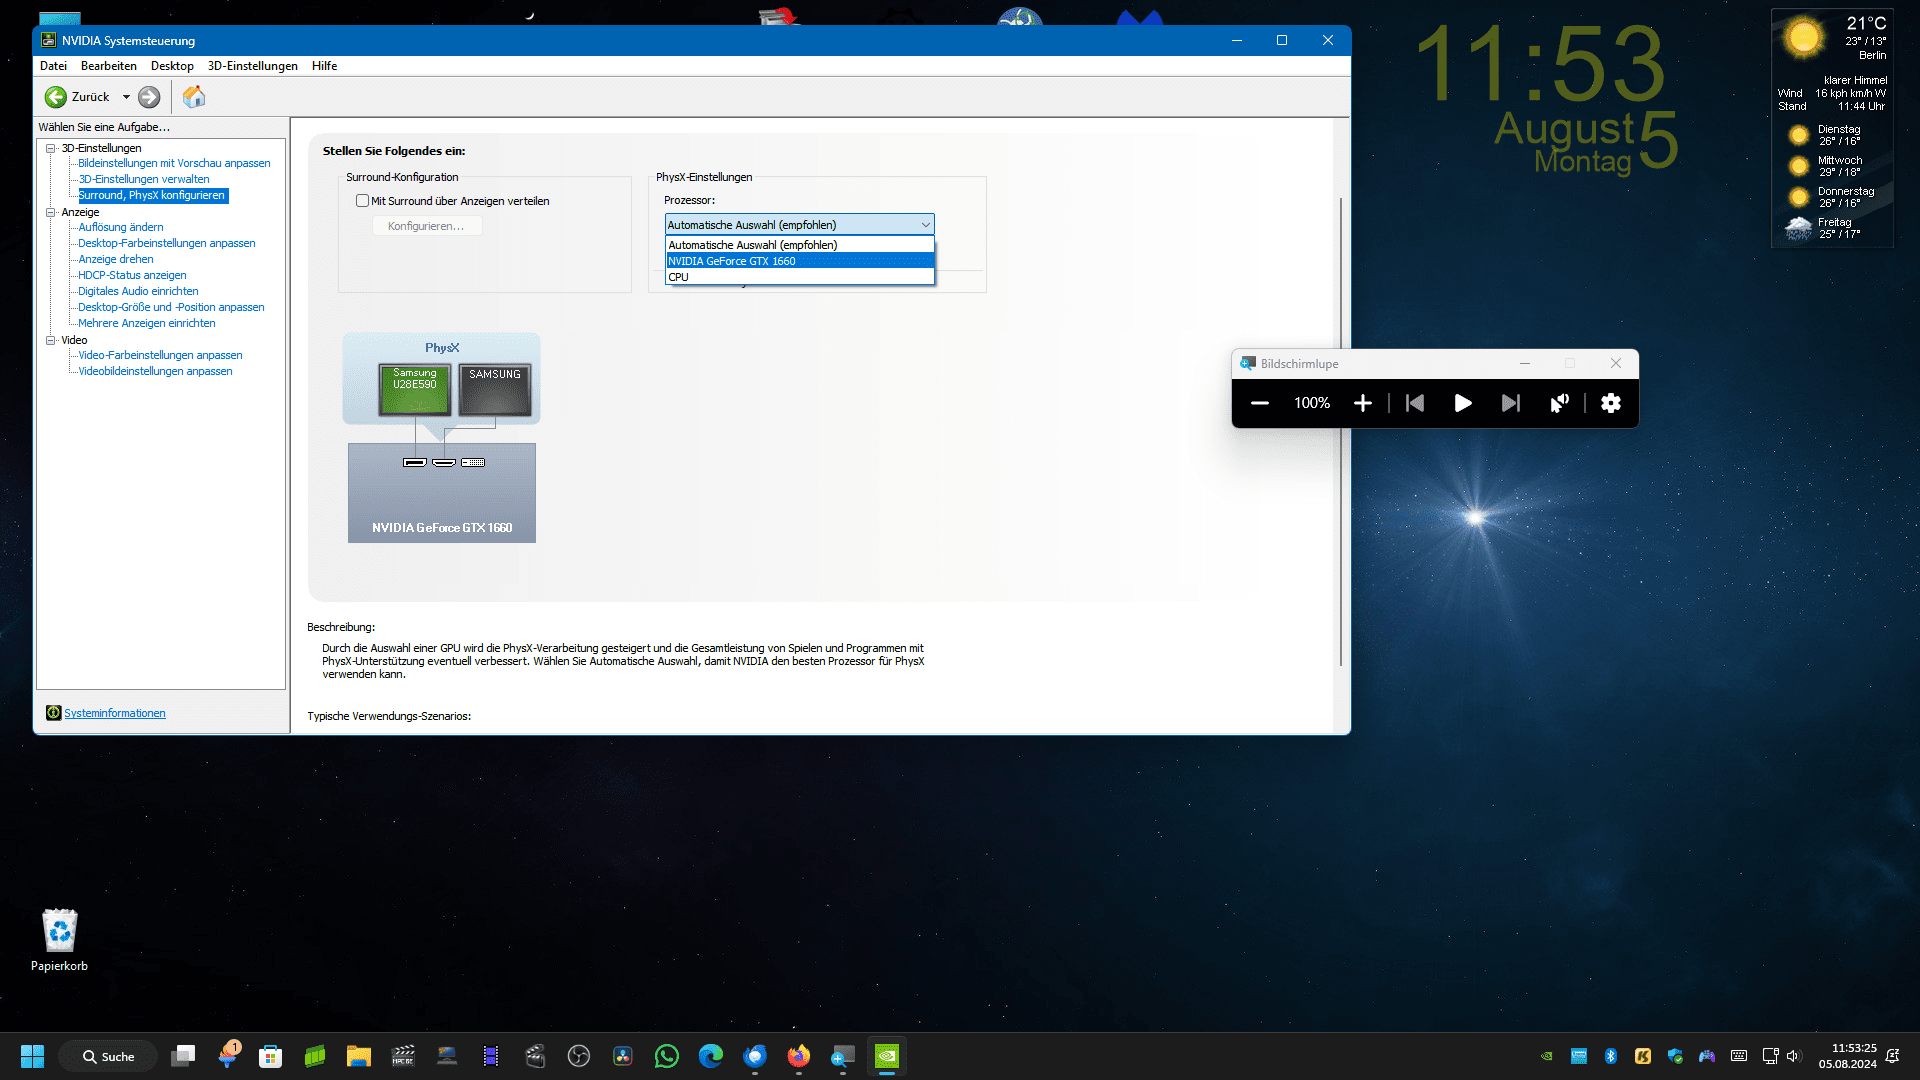Open the Hilfe menu
This screenshot has width=1920, height=1080.
tap(324, 66)
